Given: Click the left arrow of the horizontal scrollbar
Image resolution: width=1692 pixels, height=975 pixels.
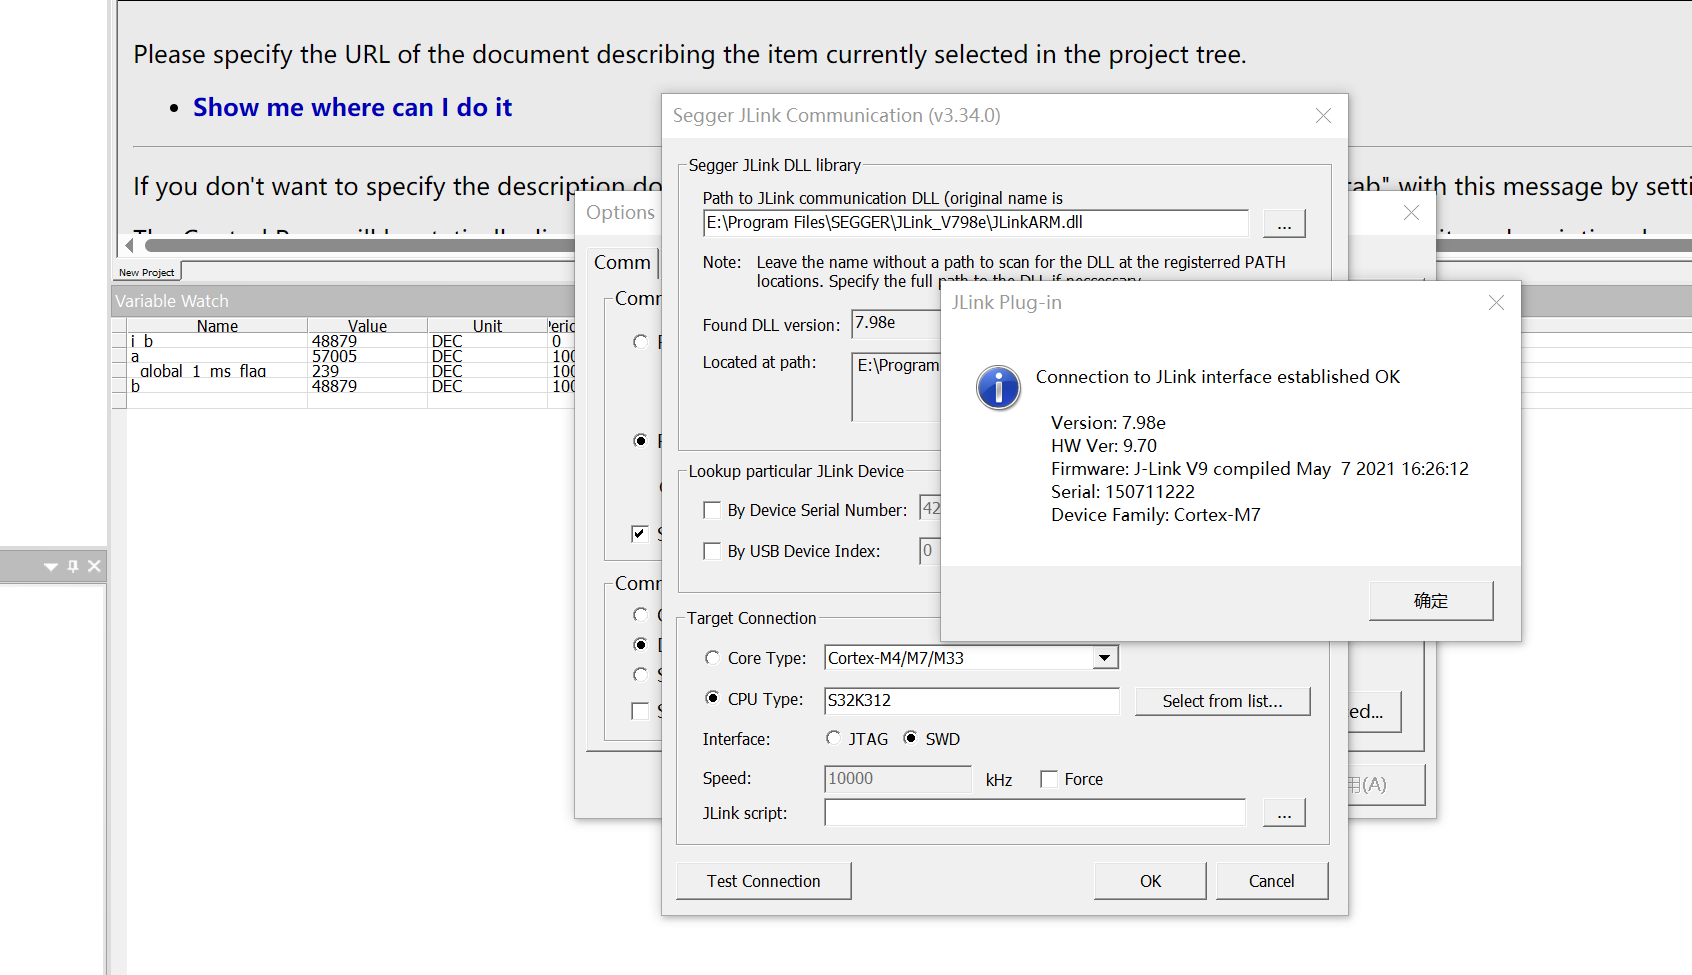Looking at the screenshot, I should pyautogui.click(x=129, y=244).
